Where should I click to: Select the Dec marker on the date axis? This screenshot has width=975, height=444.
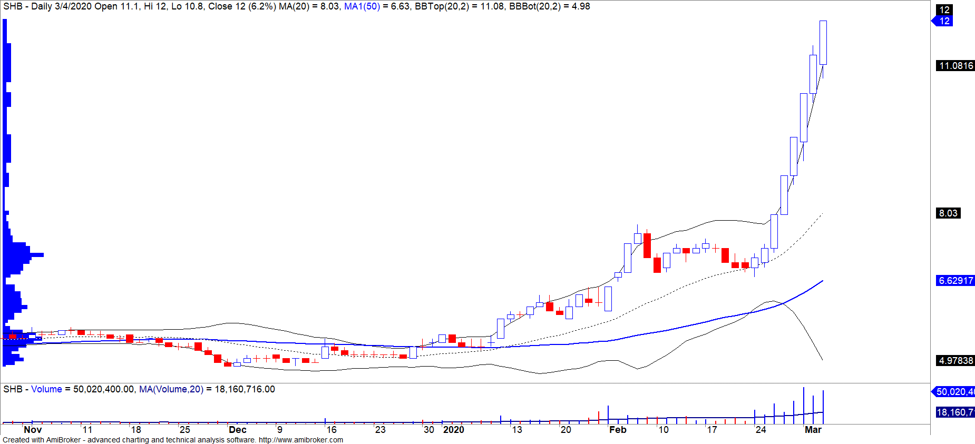pos(237,429)
